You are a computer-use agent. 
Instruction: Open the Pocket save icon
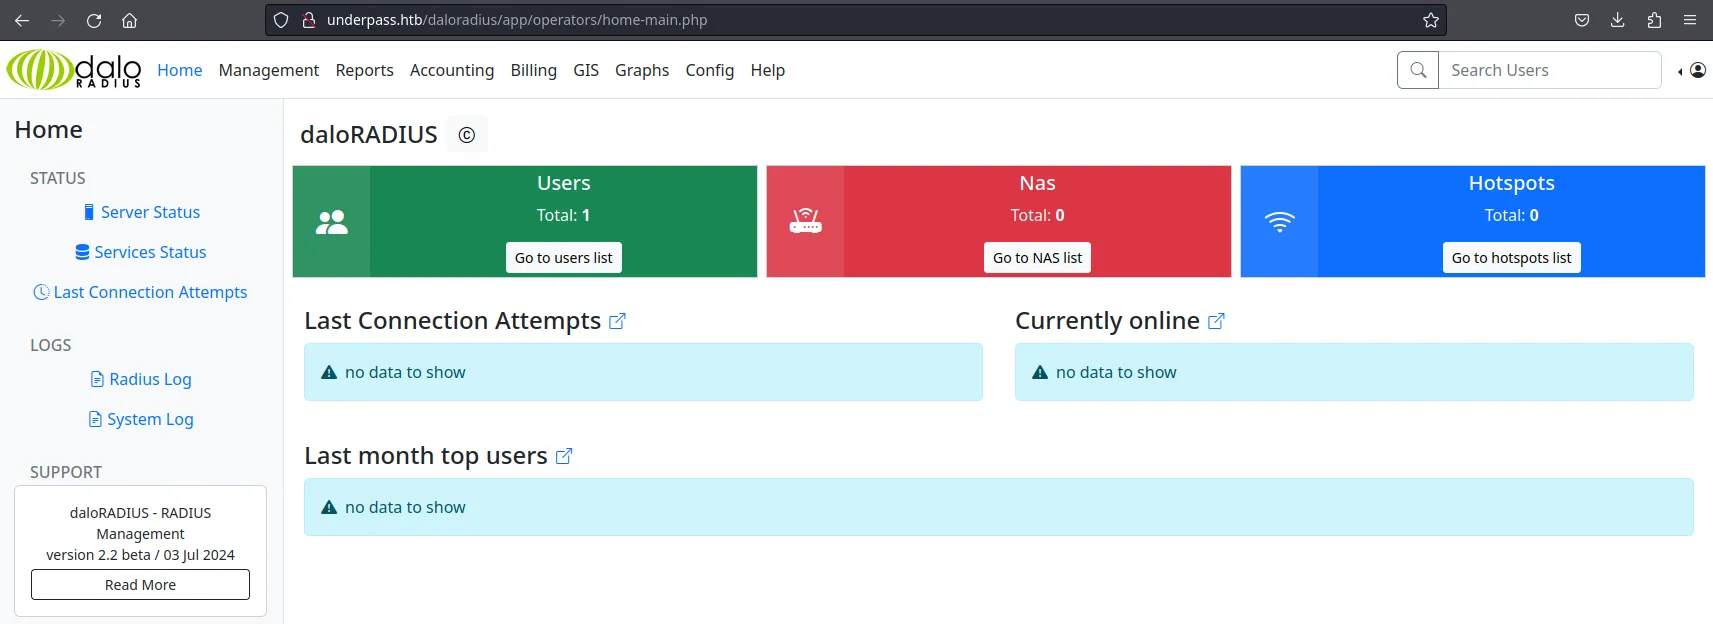[1582, 20]
